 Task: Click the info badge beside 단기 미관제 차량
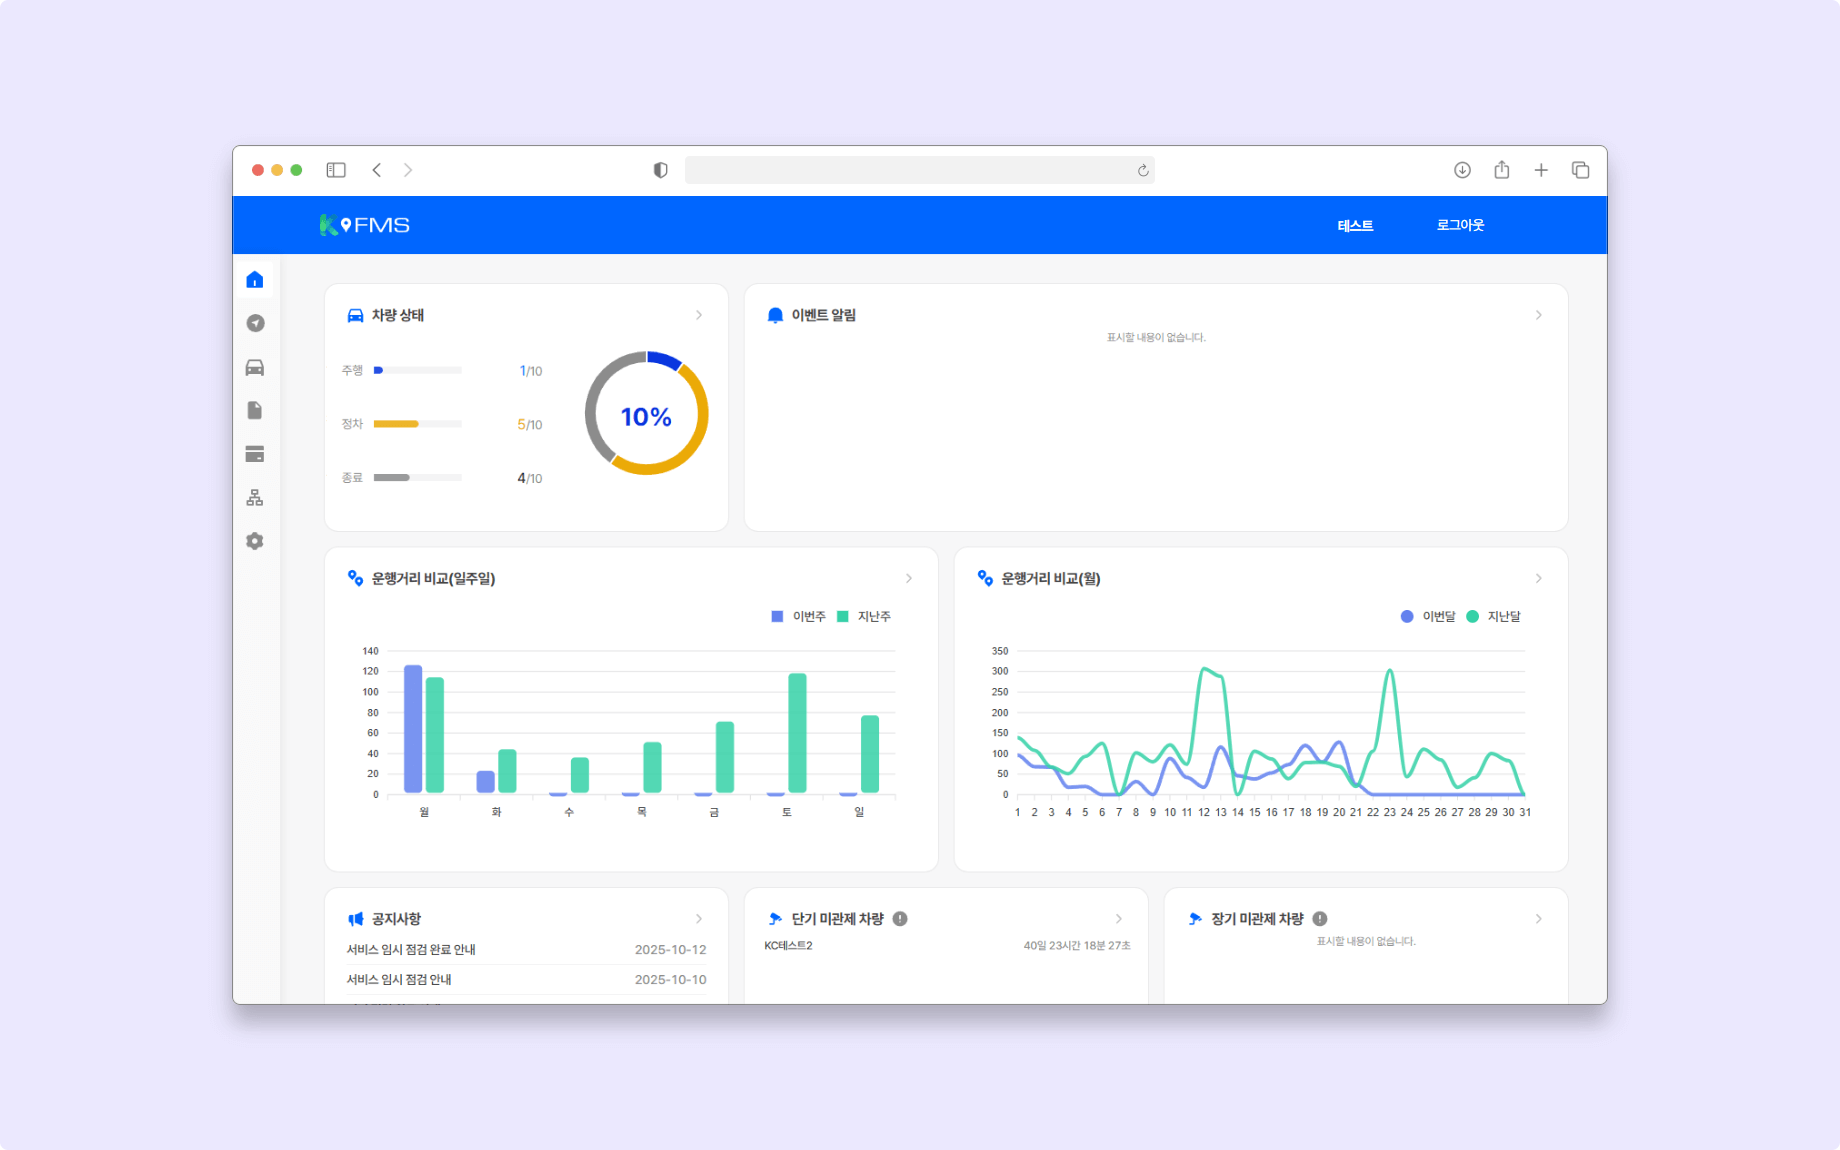tap(900, 918)
